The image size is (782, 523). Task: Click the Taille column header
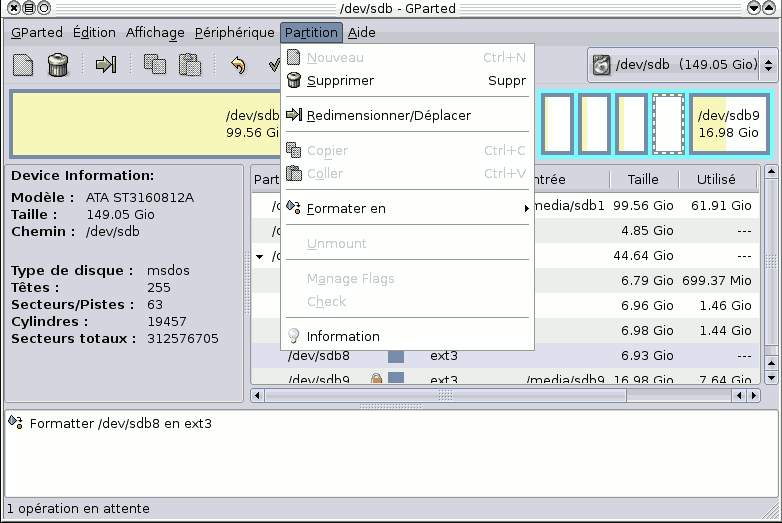point(643,179)
